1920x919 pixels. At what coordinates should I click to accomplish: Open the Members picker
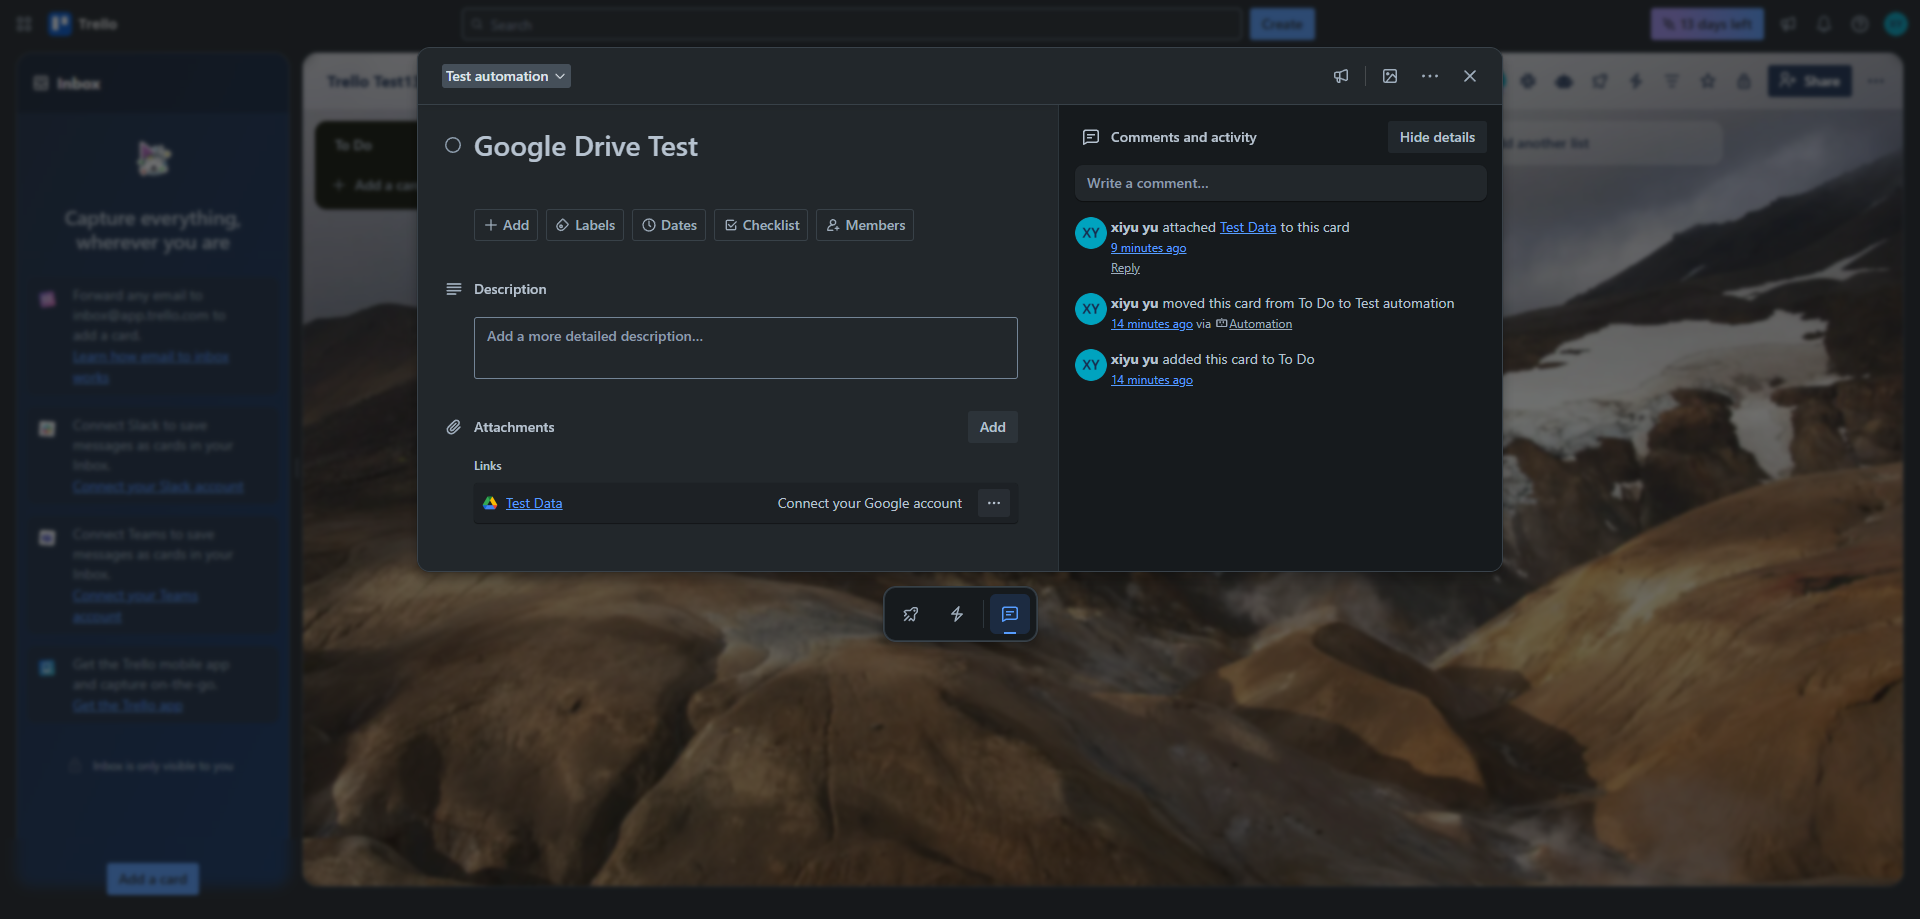tap(865, 225)
